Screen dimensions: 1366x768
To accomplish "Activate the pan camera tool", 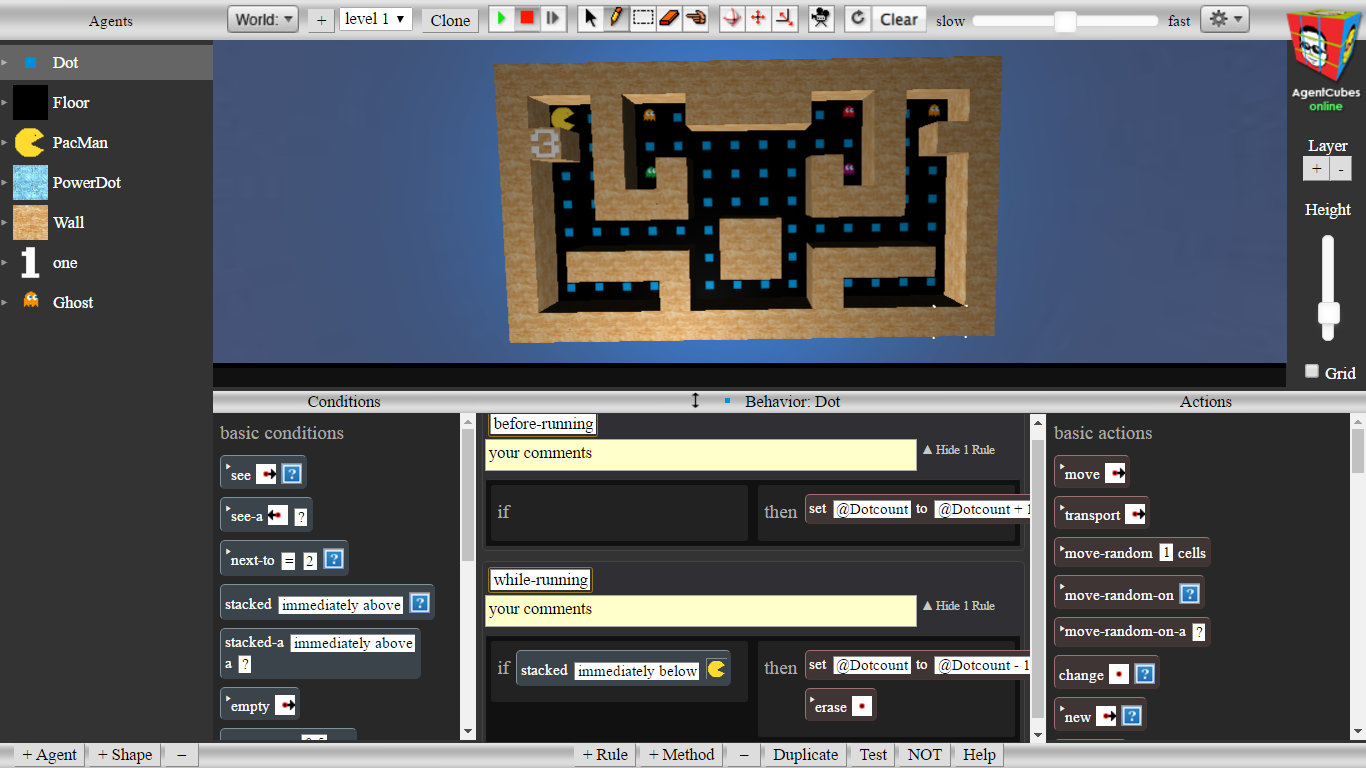I will [x=759, y=18].
